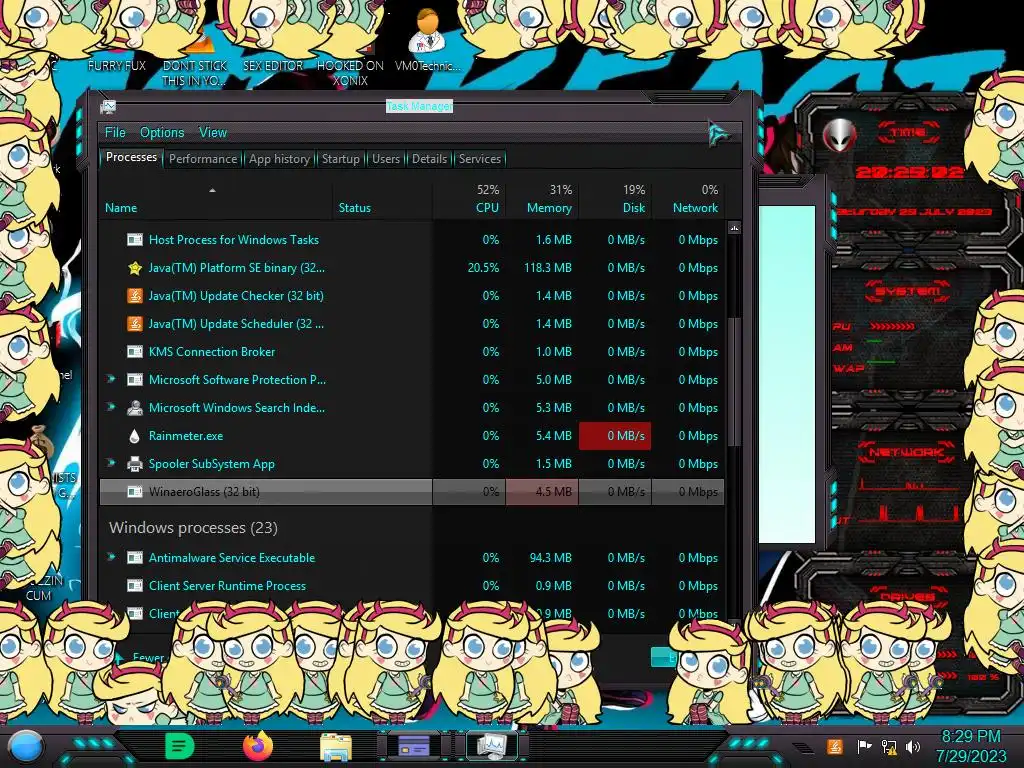
Task: Click the 94.3 MB memory value
Action: coord(551,558)
